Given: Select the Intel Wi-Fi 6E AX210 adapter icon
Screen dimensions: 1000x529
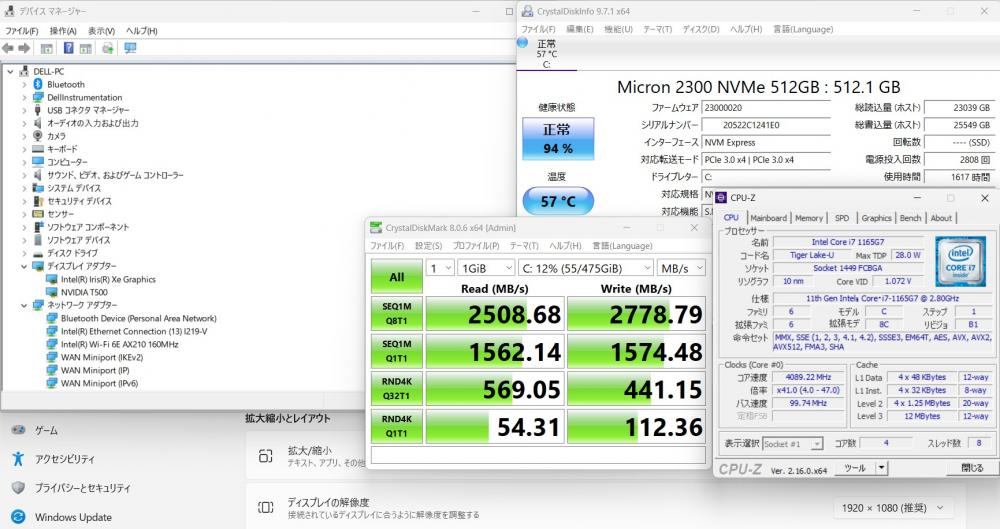Looking at the screenshot, I should pos(52,344).
